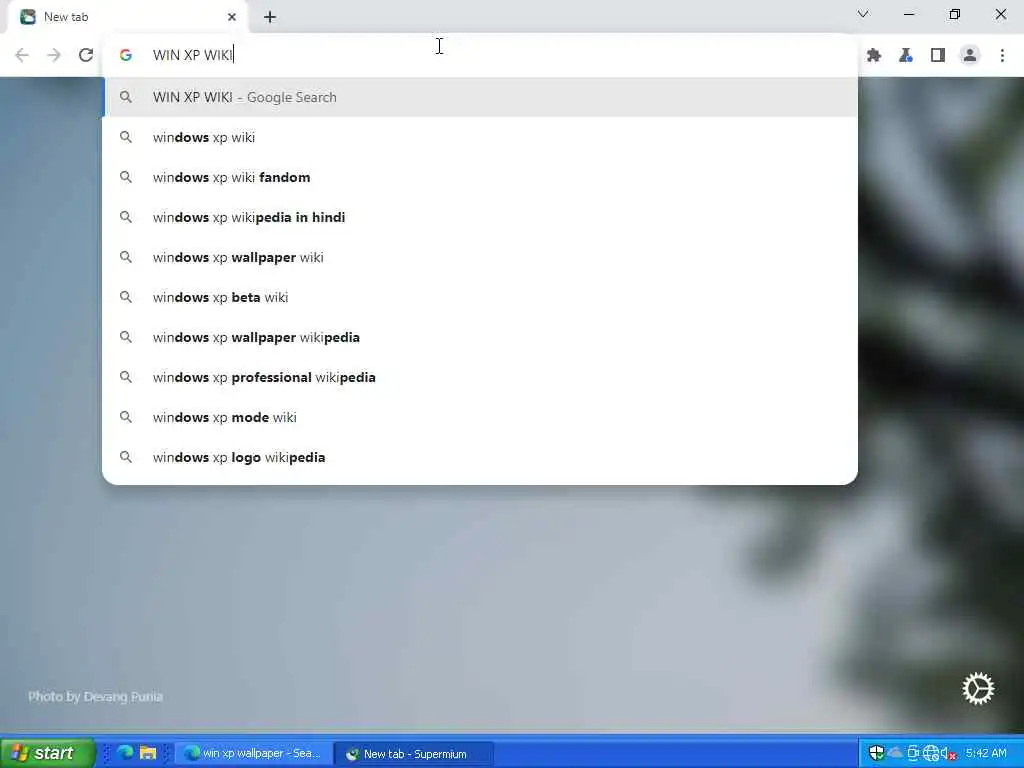The image size is (1024, 768).
Task: Click the display devices tray icon
Action: coord(913,753)
